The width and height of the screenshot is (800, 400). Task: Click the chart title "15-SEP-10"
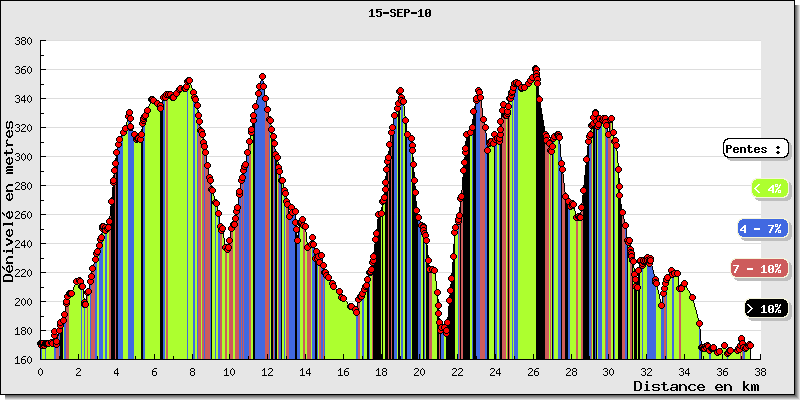[400, 13]
